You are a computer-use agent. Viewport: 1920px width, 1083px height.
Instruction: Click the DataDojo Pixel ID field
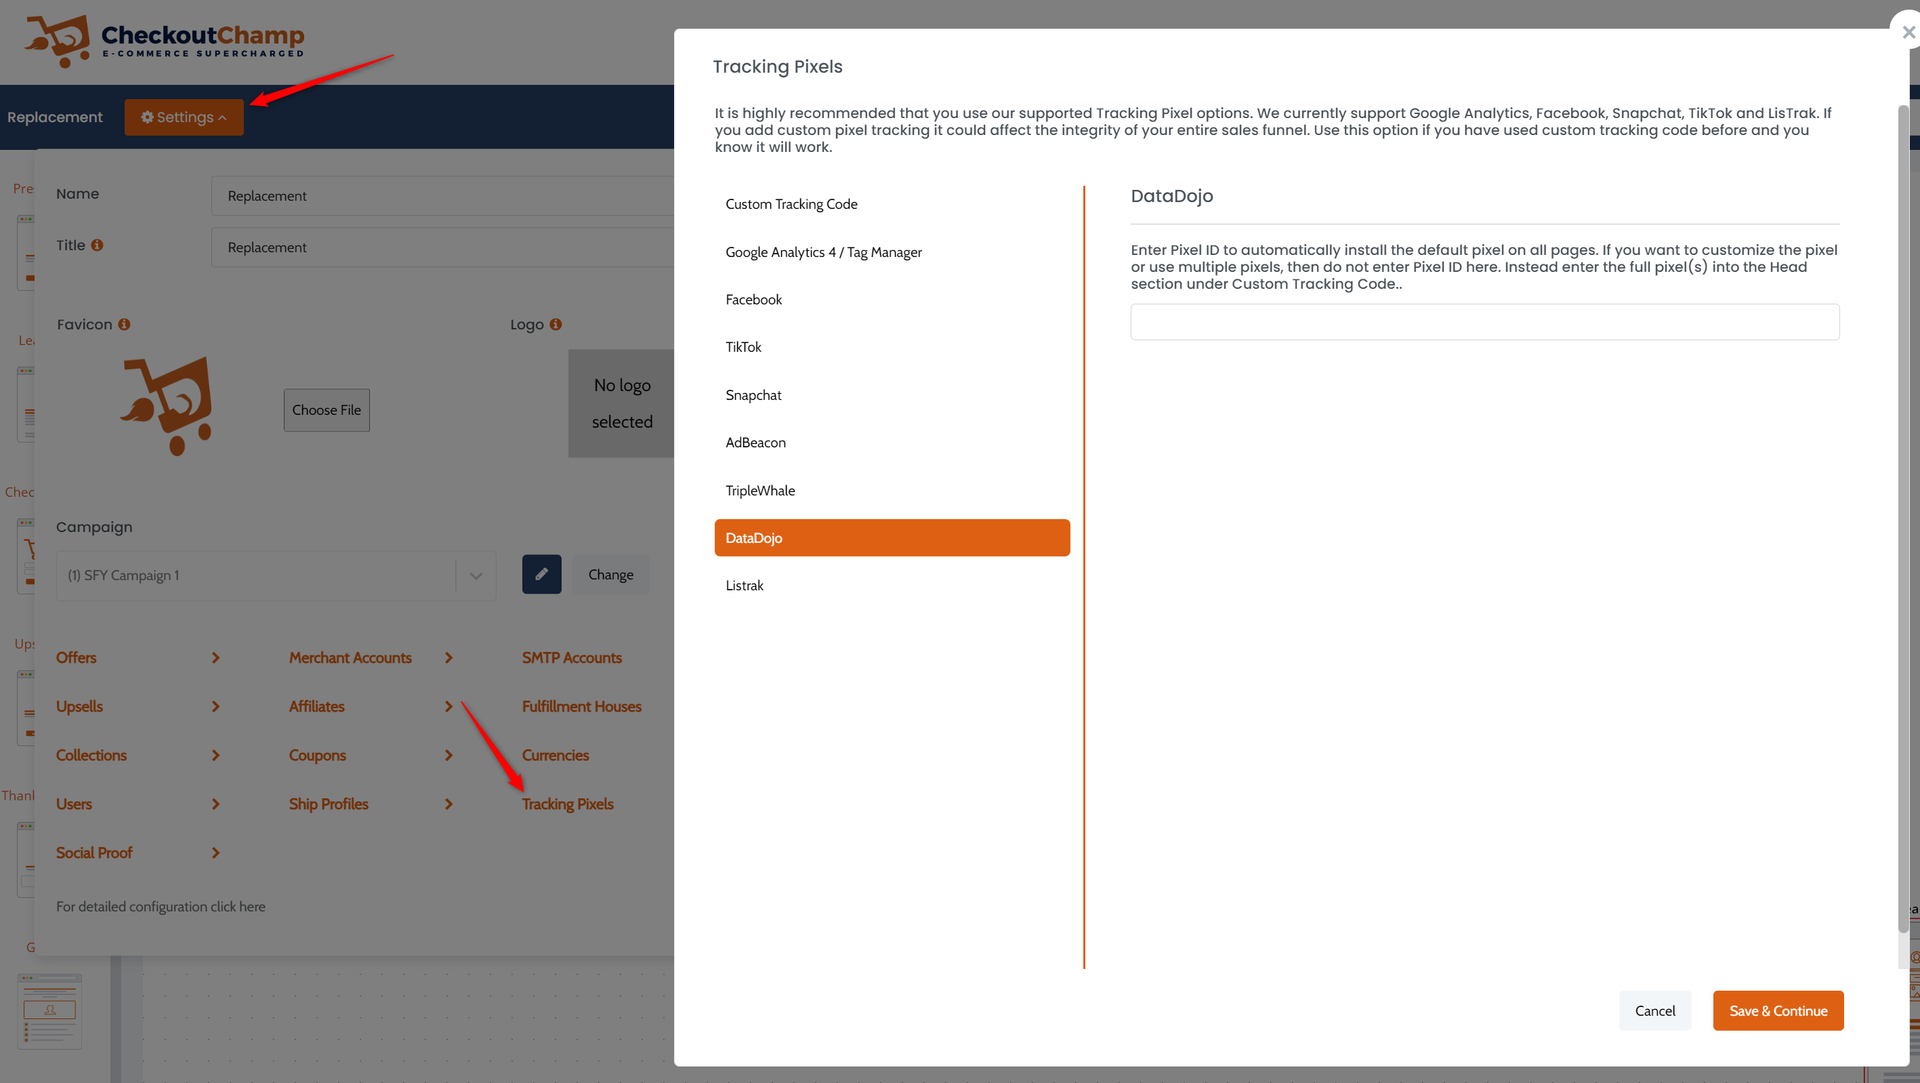point(1484,322)
